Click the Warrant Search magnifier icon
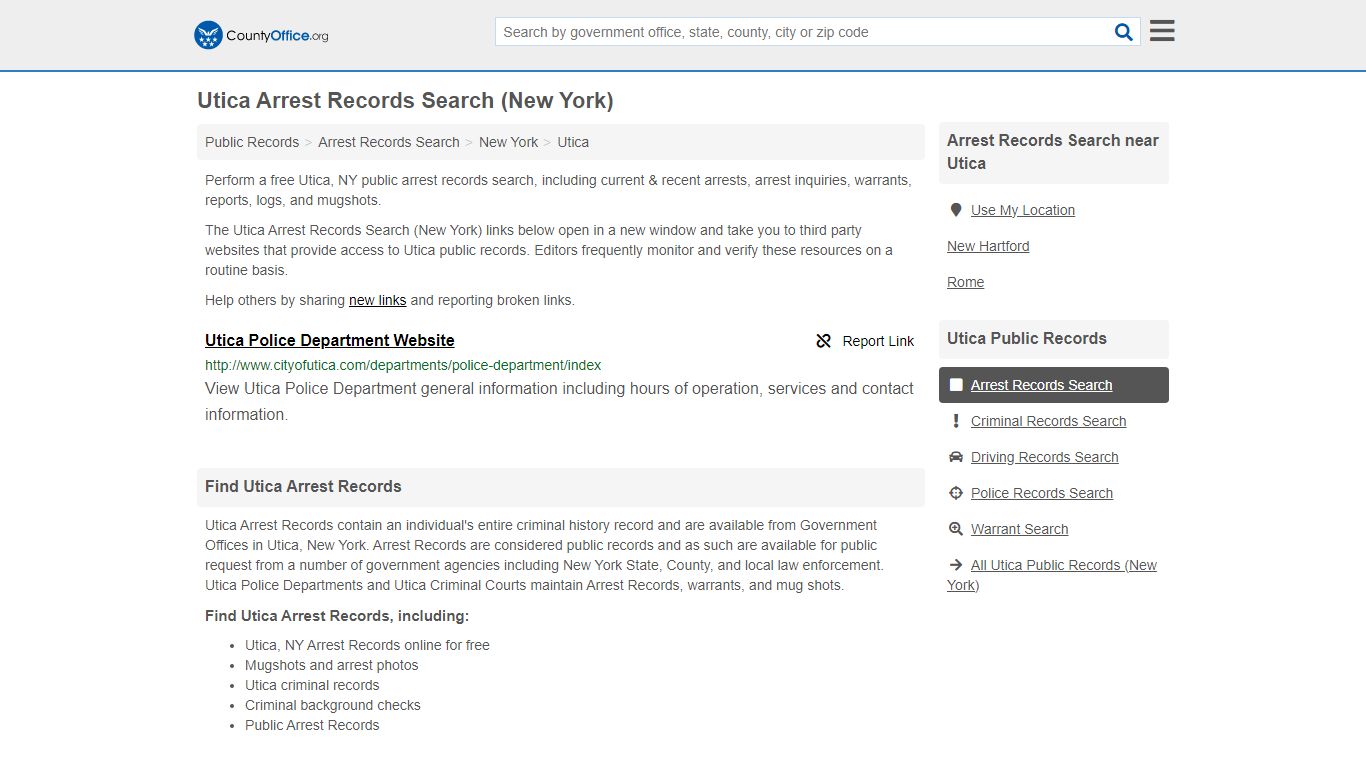1366x768 pixels. [956, 529]
